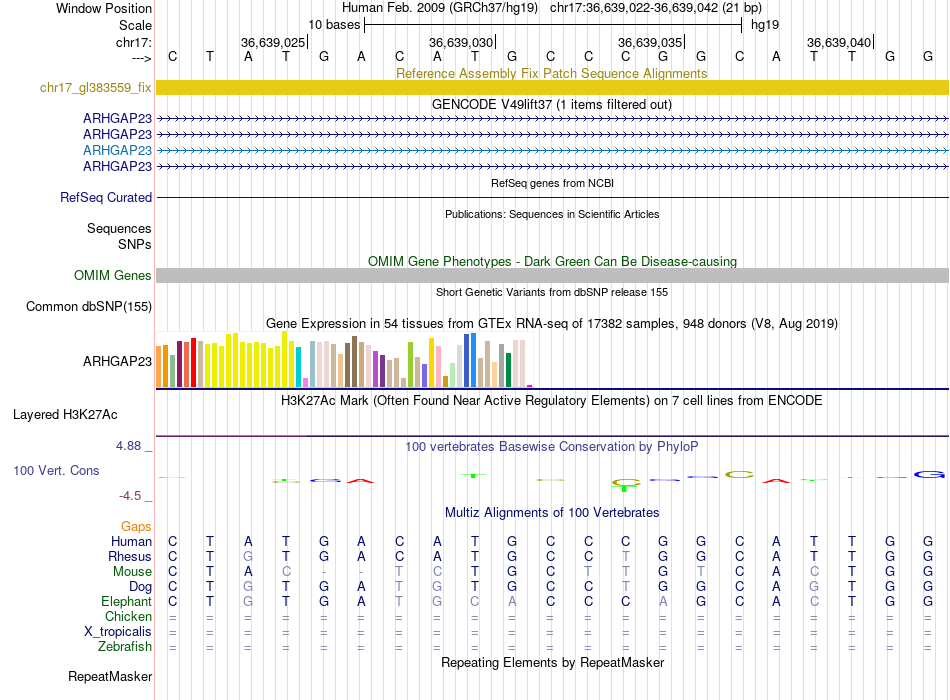Click the Layered H3K27Ac track label
The width and height of the screenshot is (950, 700).
coord(65,414)
